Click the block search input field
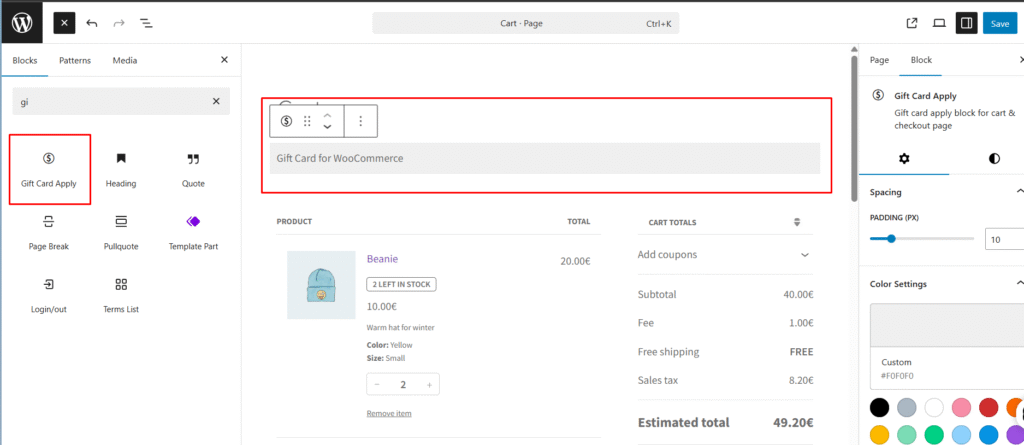Screen dimensions: 1024x445 tap(110, 101)
